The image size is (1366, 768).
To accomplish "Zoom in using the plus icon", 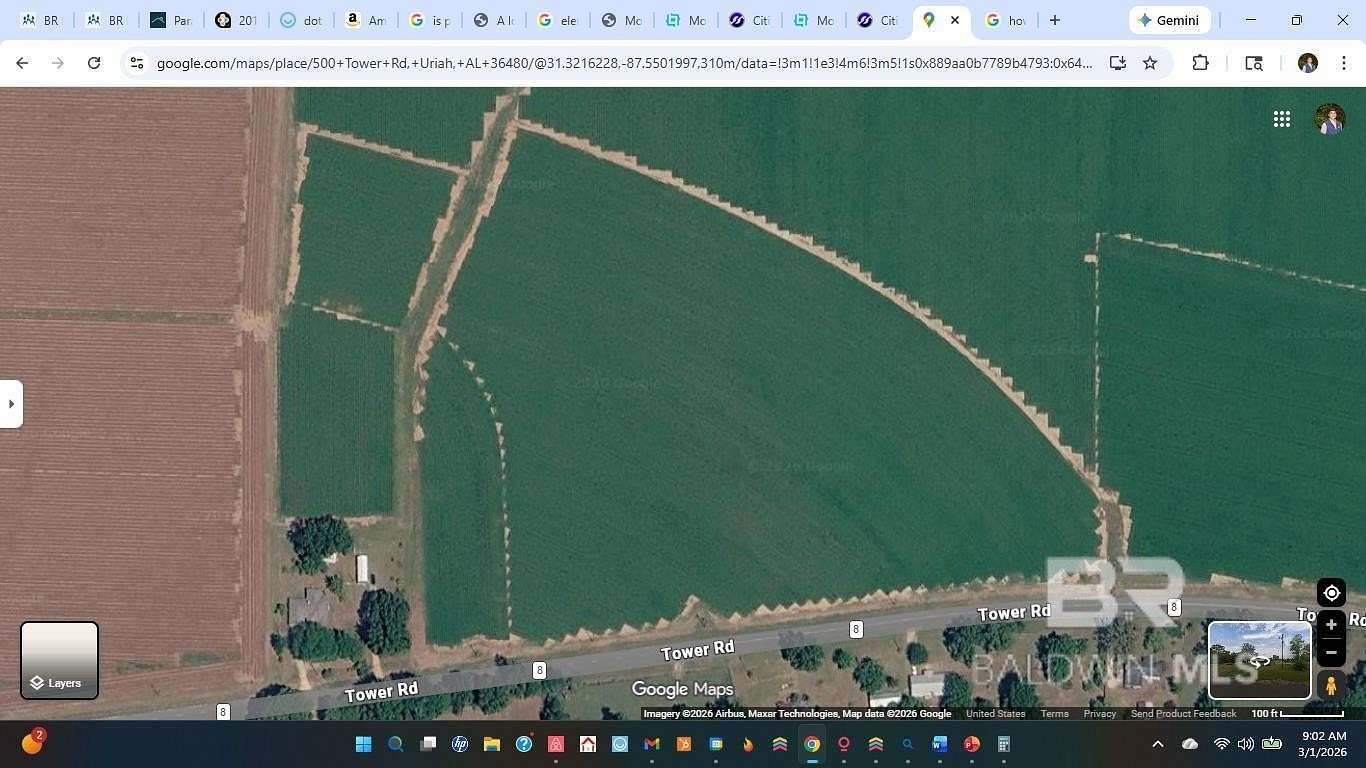I will 1330,624.
